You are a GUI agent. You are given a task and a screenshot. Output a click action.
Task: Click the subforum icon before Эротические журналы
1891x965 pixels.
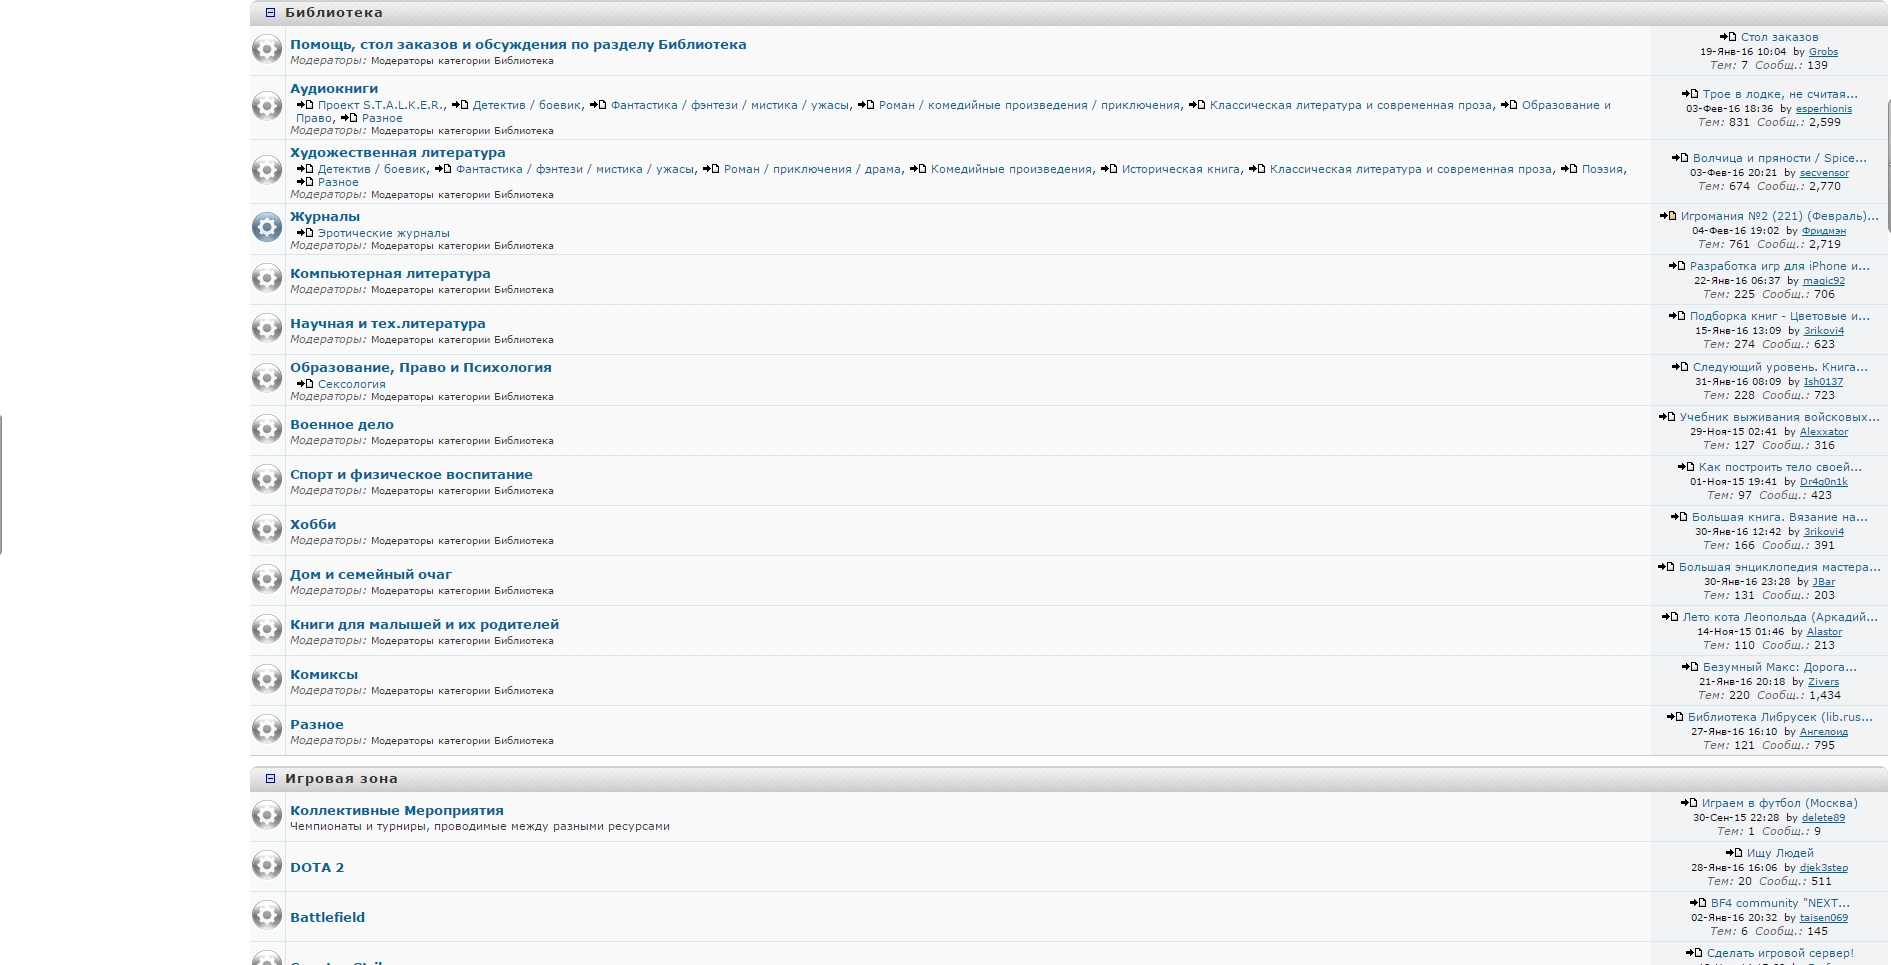point(305,233)
